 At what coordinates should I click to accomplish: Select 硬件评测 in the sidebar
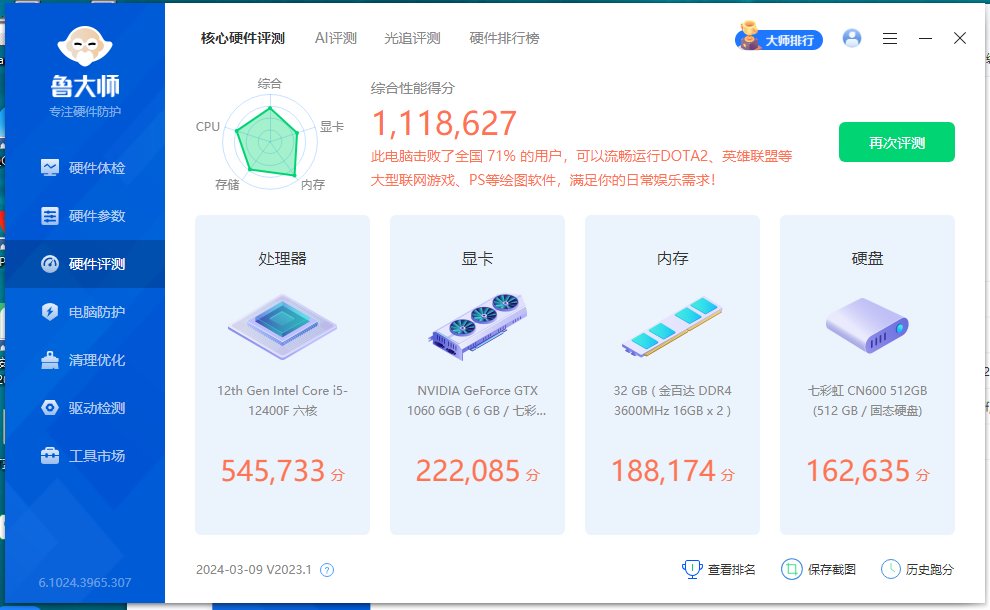click(85, 264)
